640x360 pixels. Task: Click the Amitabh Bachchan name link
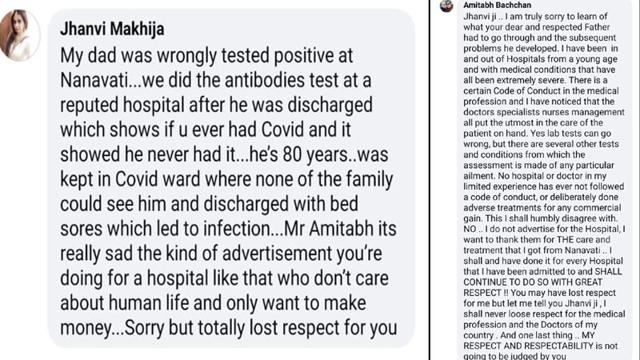click(x=497, y=5)
